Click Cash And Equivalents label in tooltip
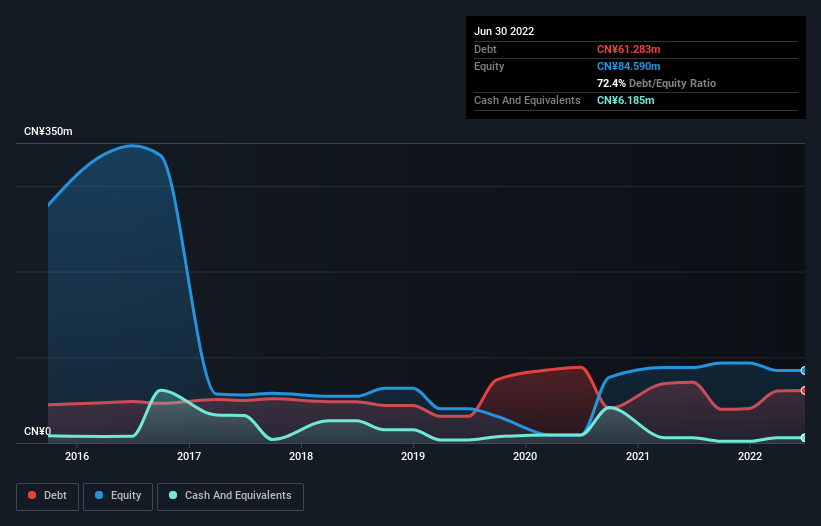 (x=527, y=100)
